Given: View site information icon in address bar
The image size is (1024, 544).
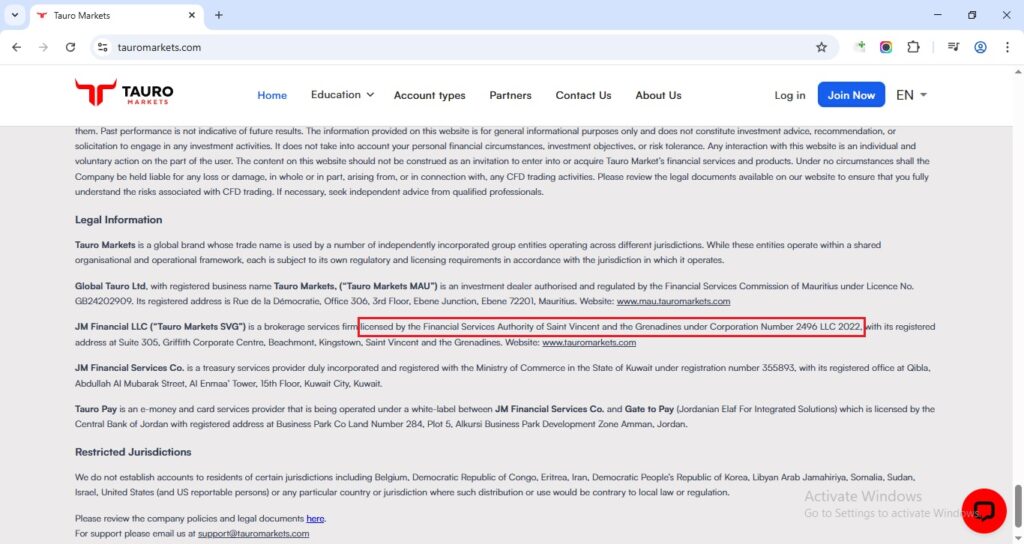Looking at the screenshot, I should pyautogui.click(x=103, y=47).
